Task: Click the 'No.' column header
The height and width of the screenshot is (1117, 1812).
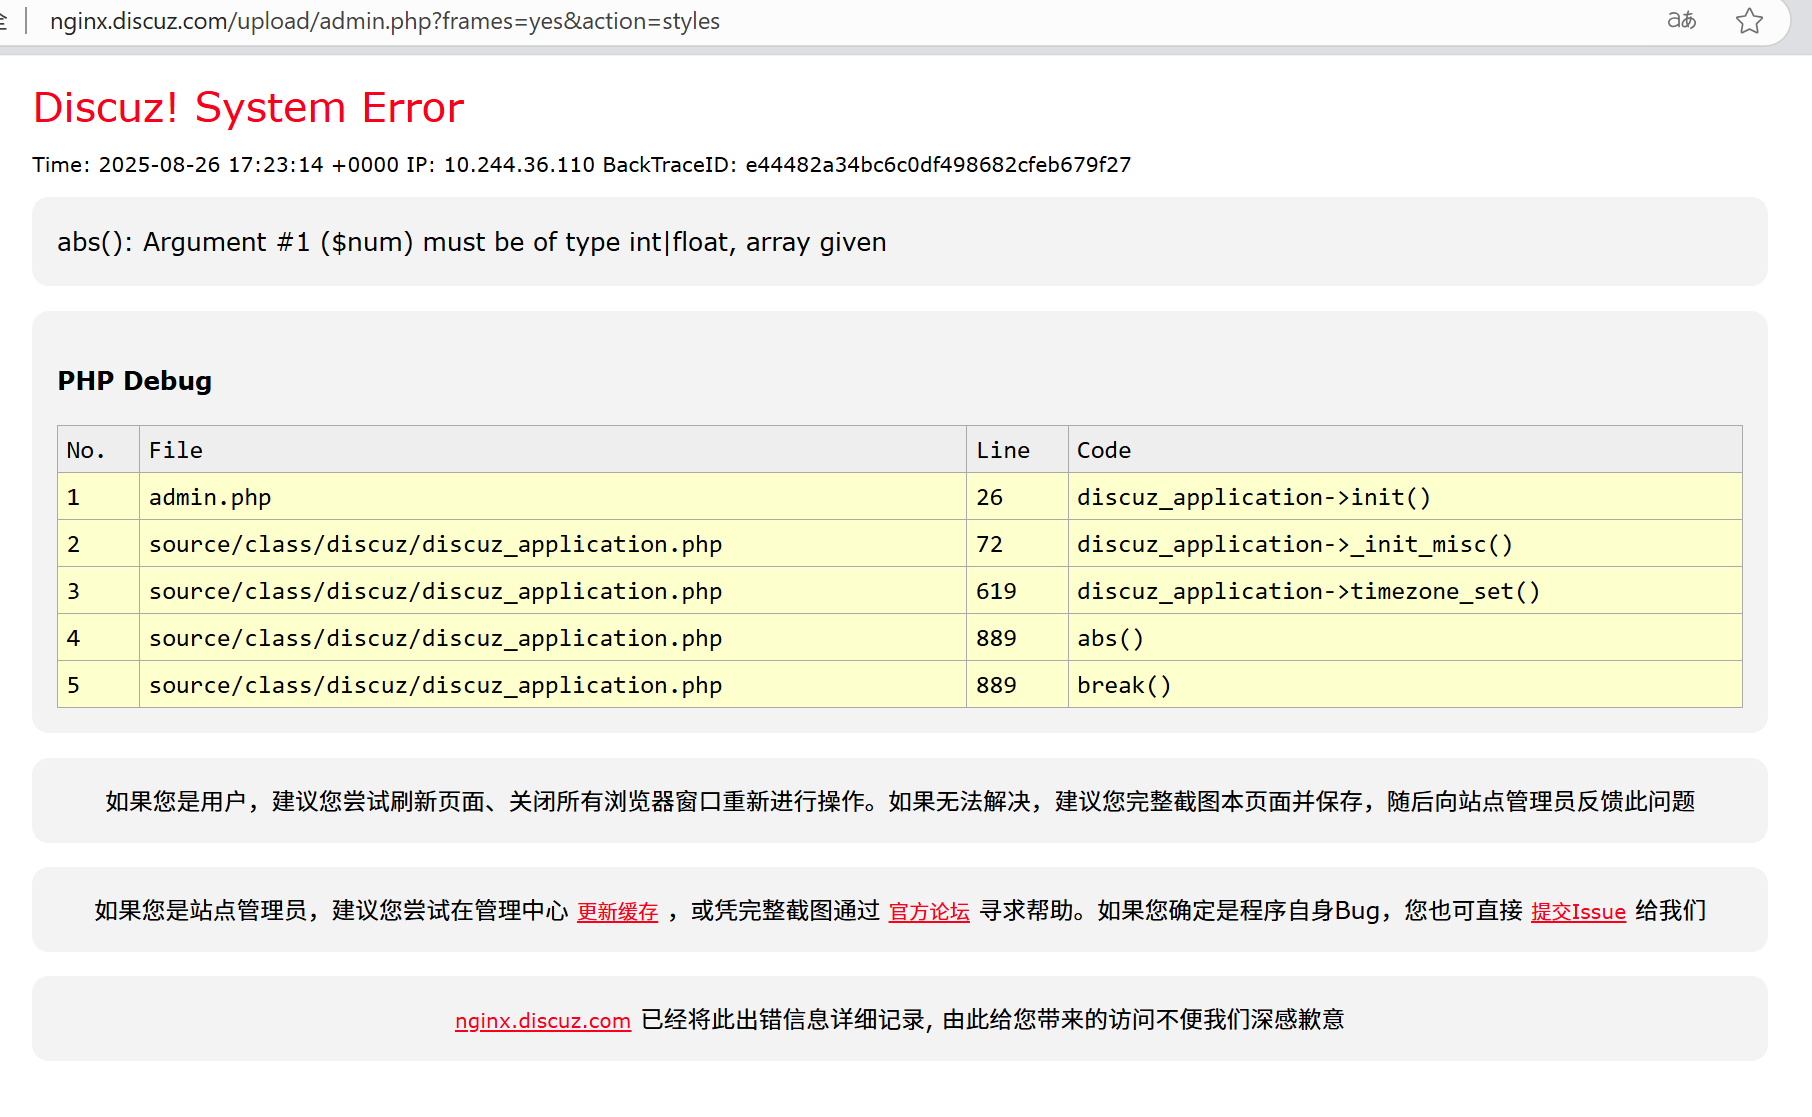Action: [98, 450]
